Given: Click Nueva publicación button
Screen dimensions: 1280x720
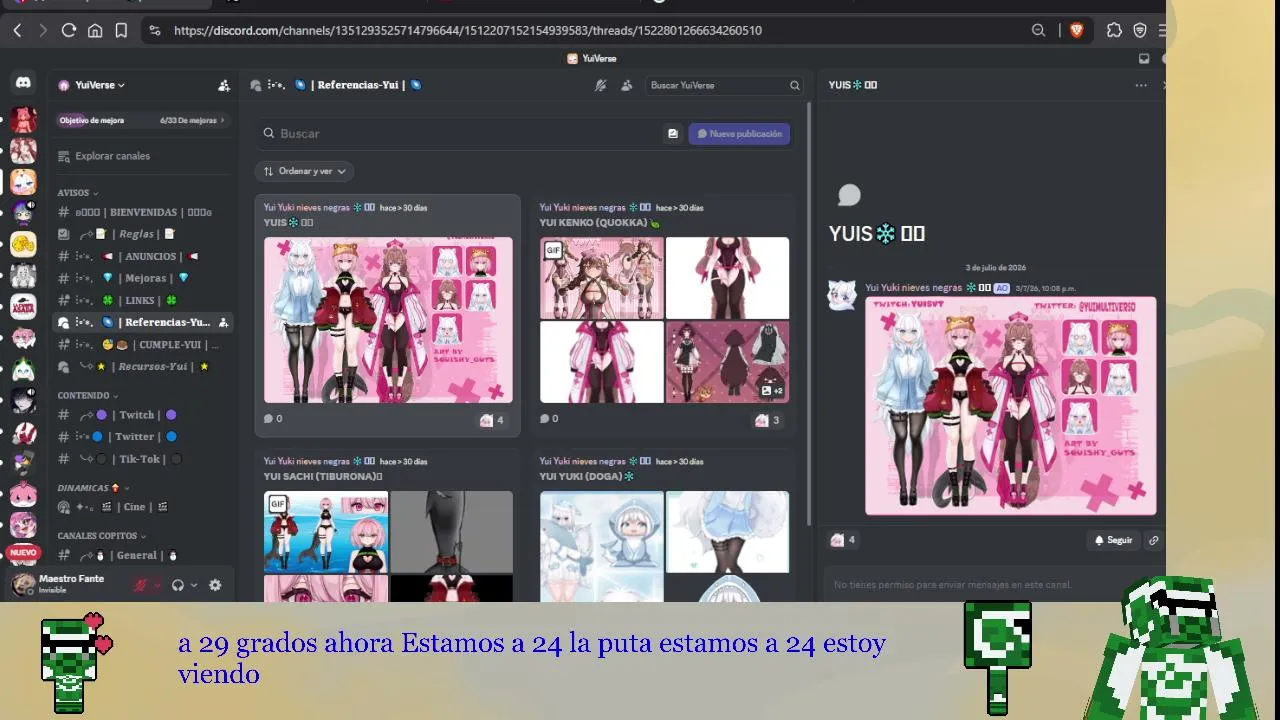Looking at the screenshot, I should click(740, 133).
